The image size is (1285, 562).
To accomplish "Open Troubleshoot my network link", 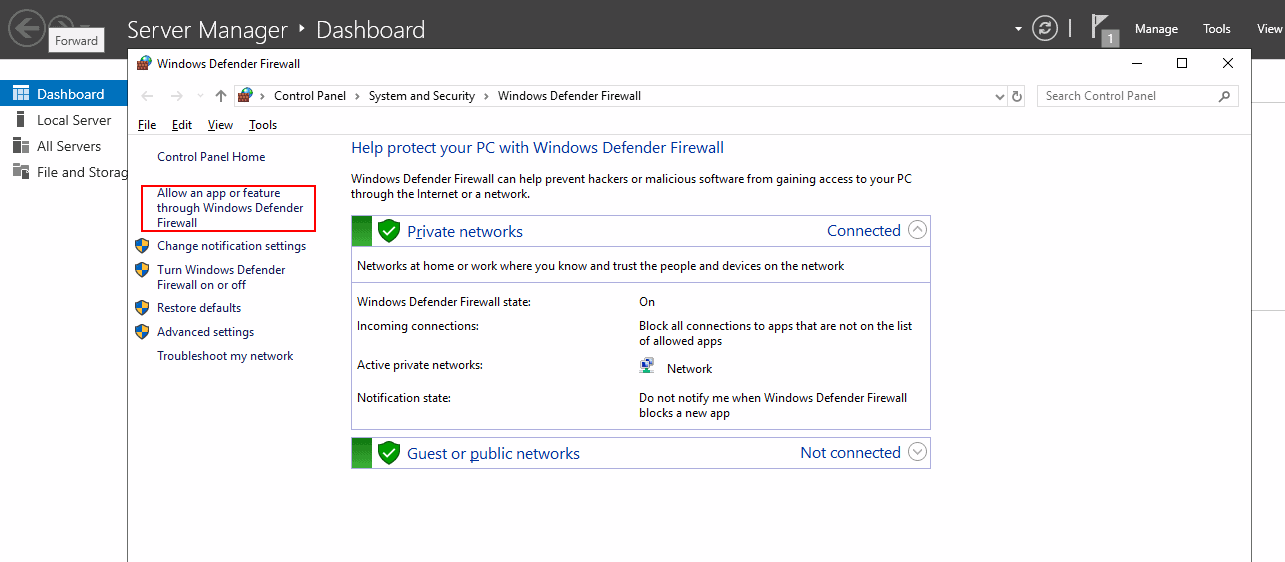I will coord(225,356).
